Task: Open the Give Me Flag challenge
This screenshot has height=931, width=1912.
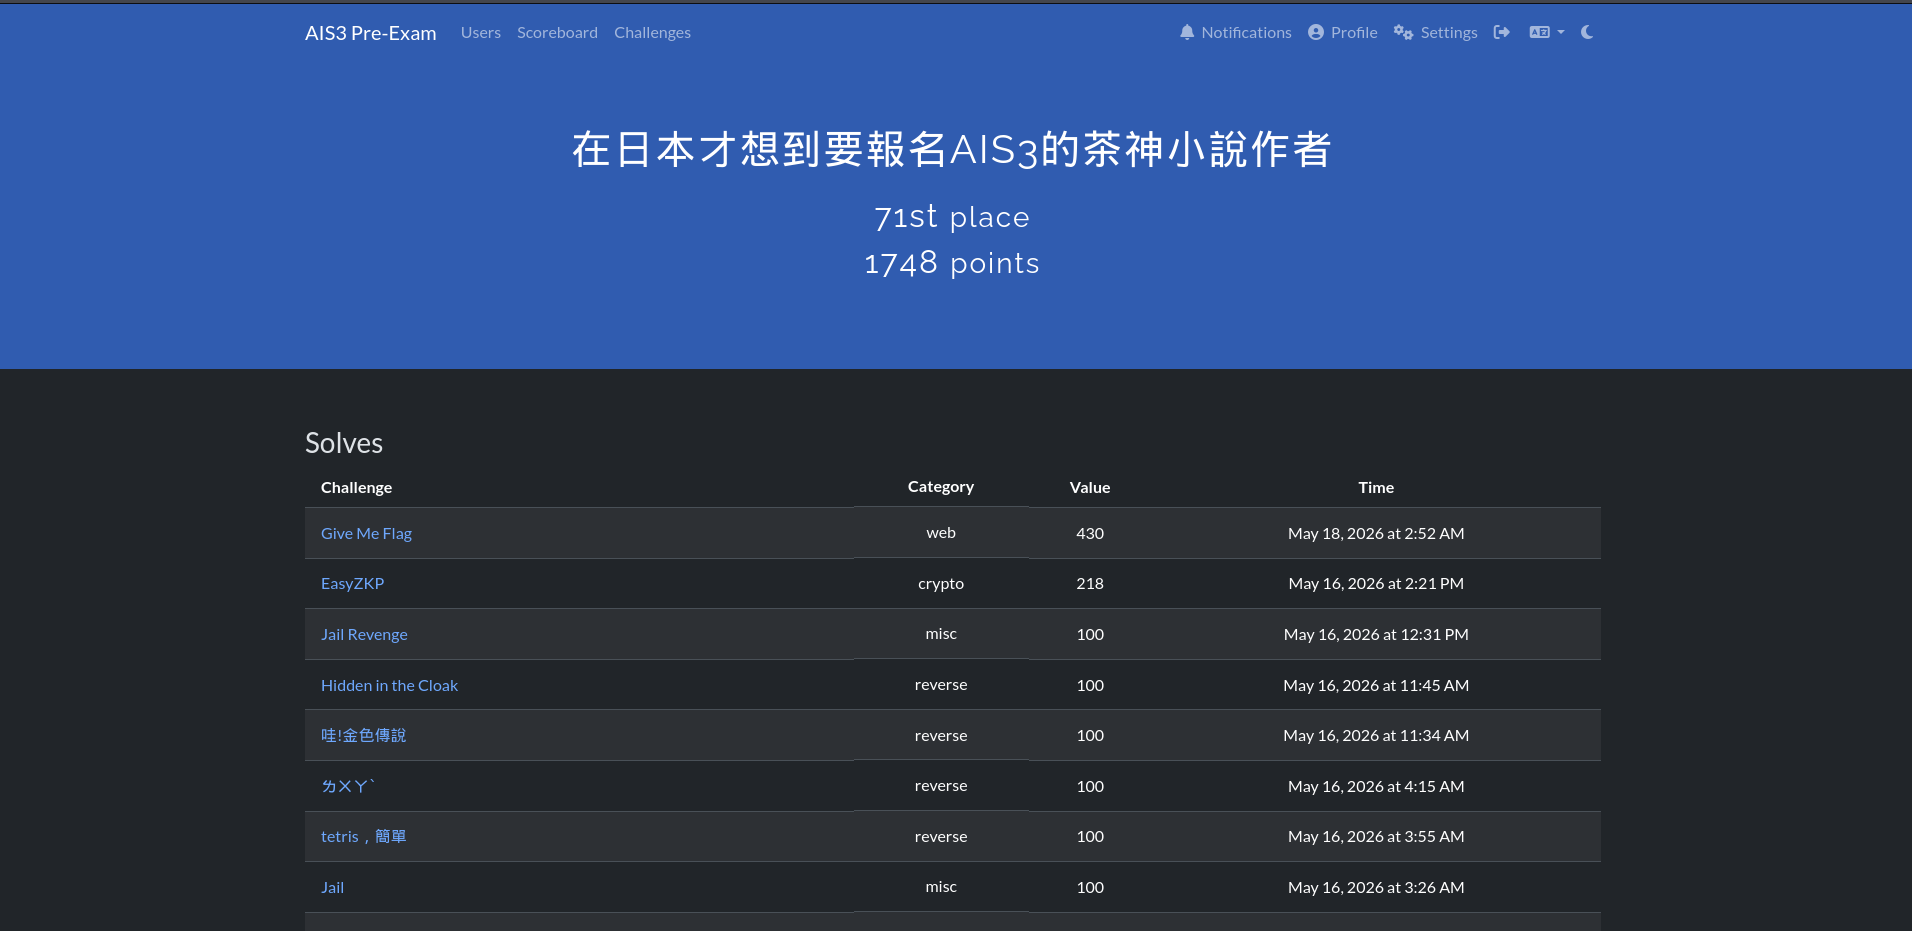Action: tap(366, 534)
